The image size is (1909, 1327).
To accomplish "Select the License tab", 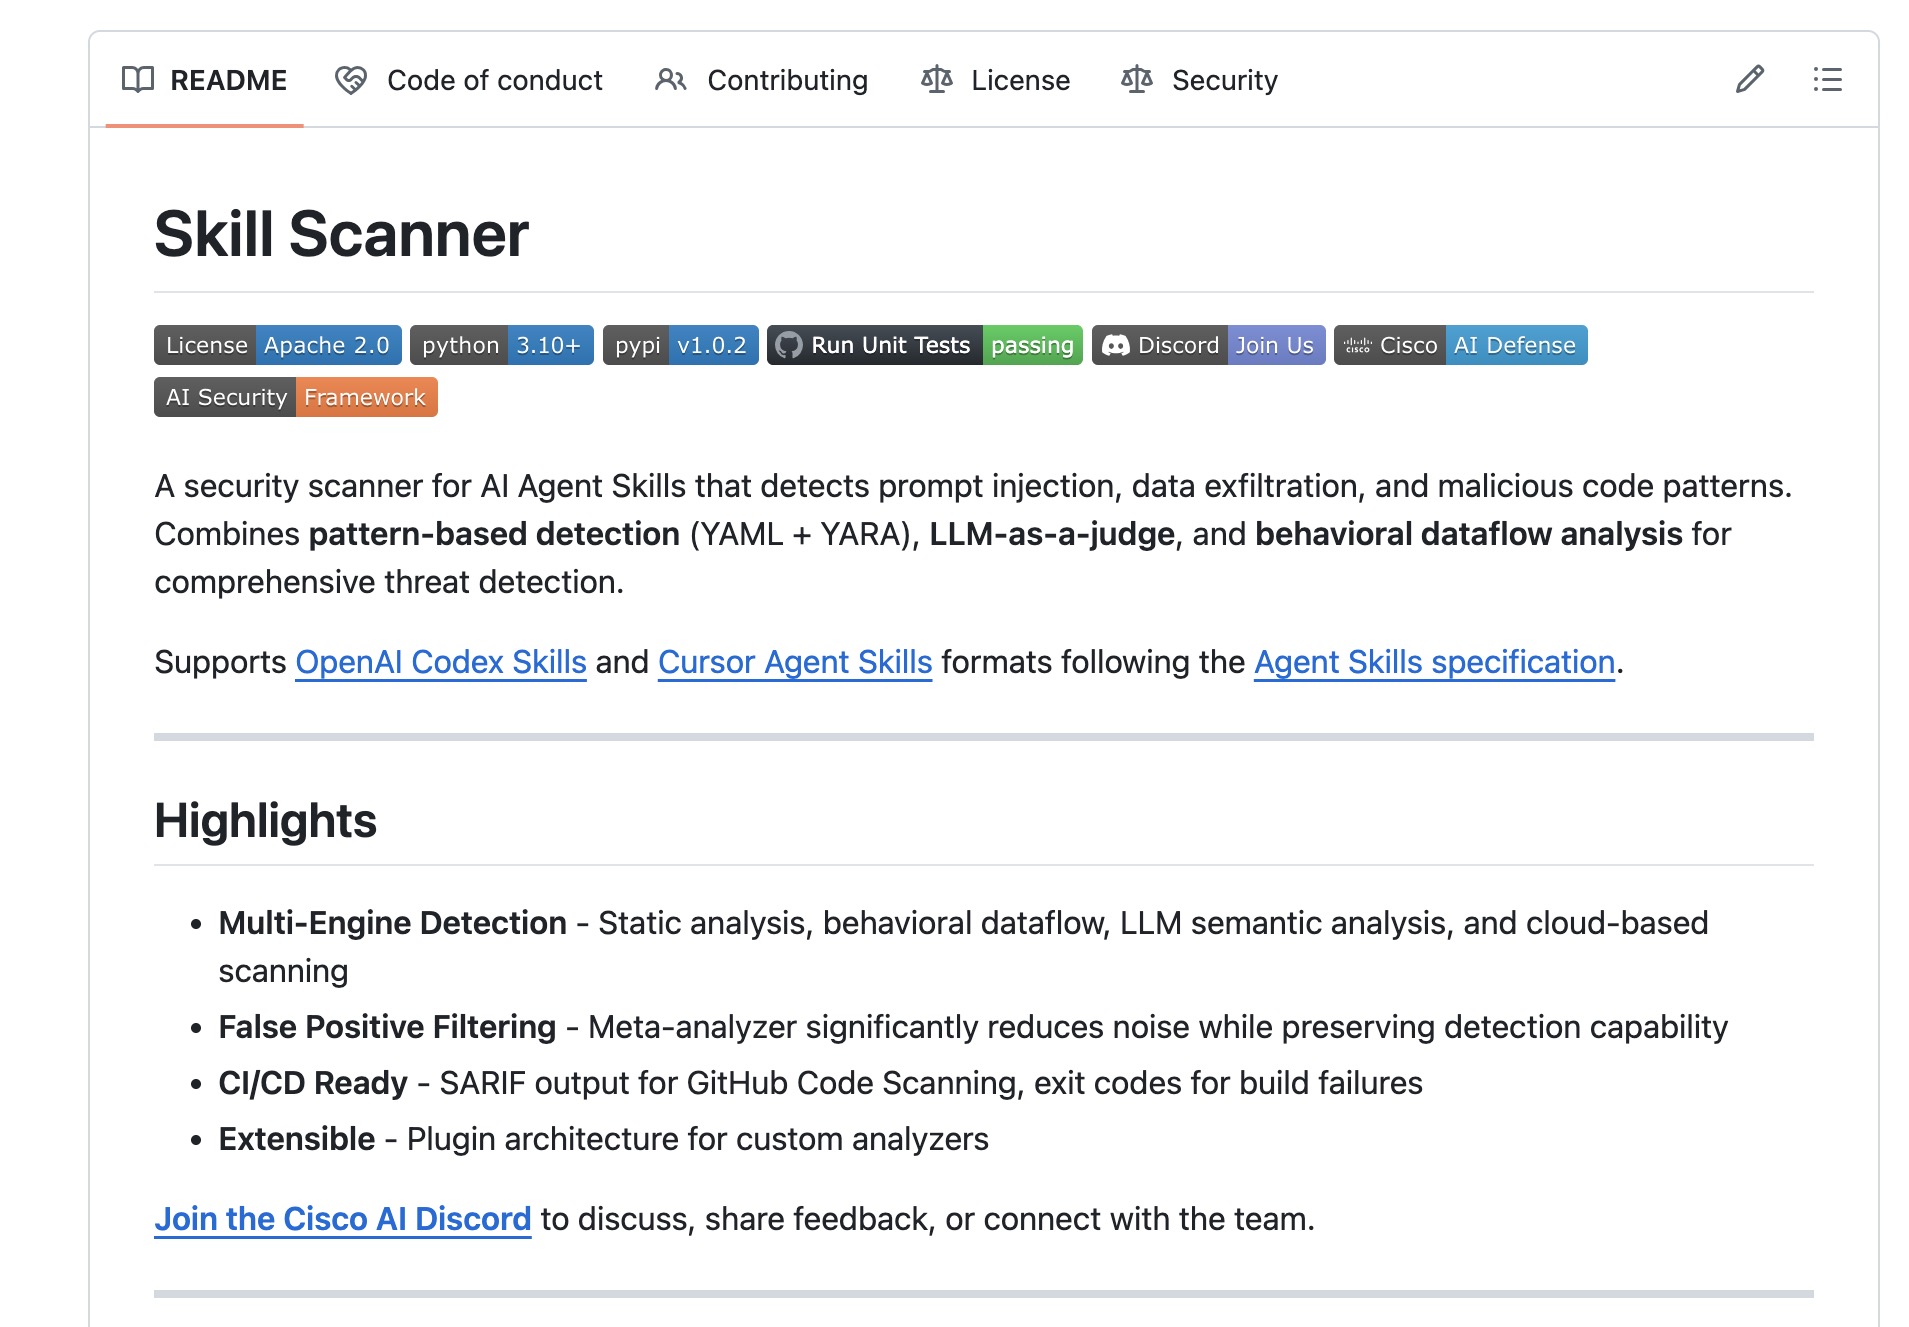I will coord(1019,80).
